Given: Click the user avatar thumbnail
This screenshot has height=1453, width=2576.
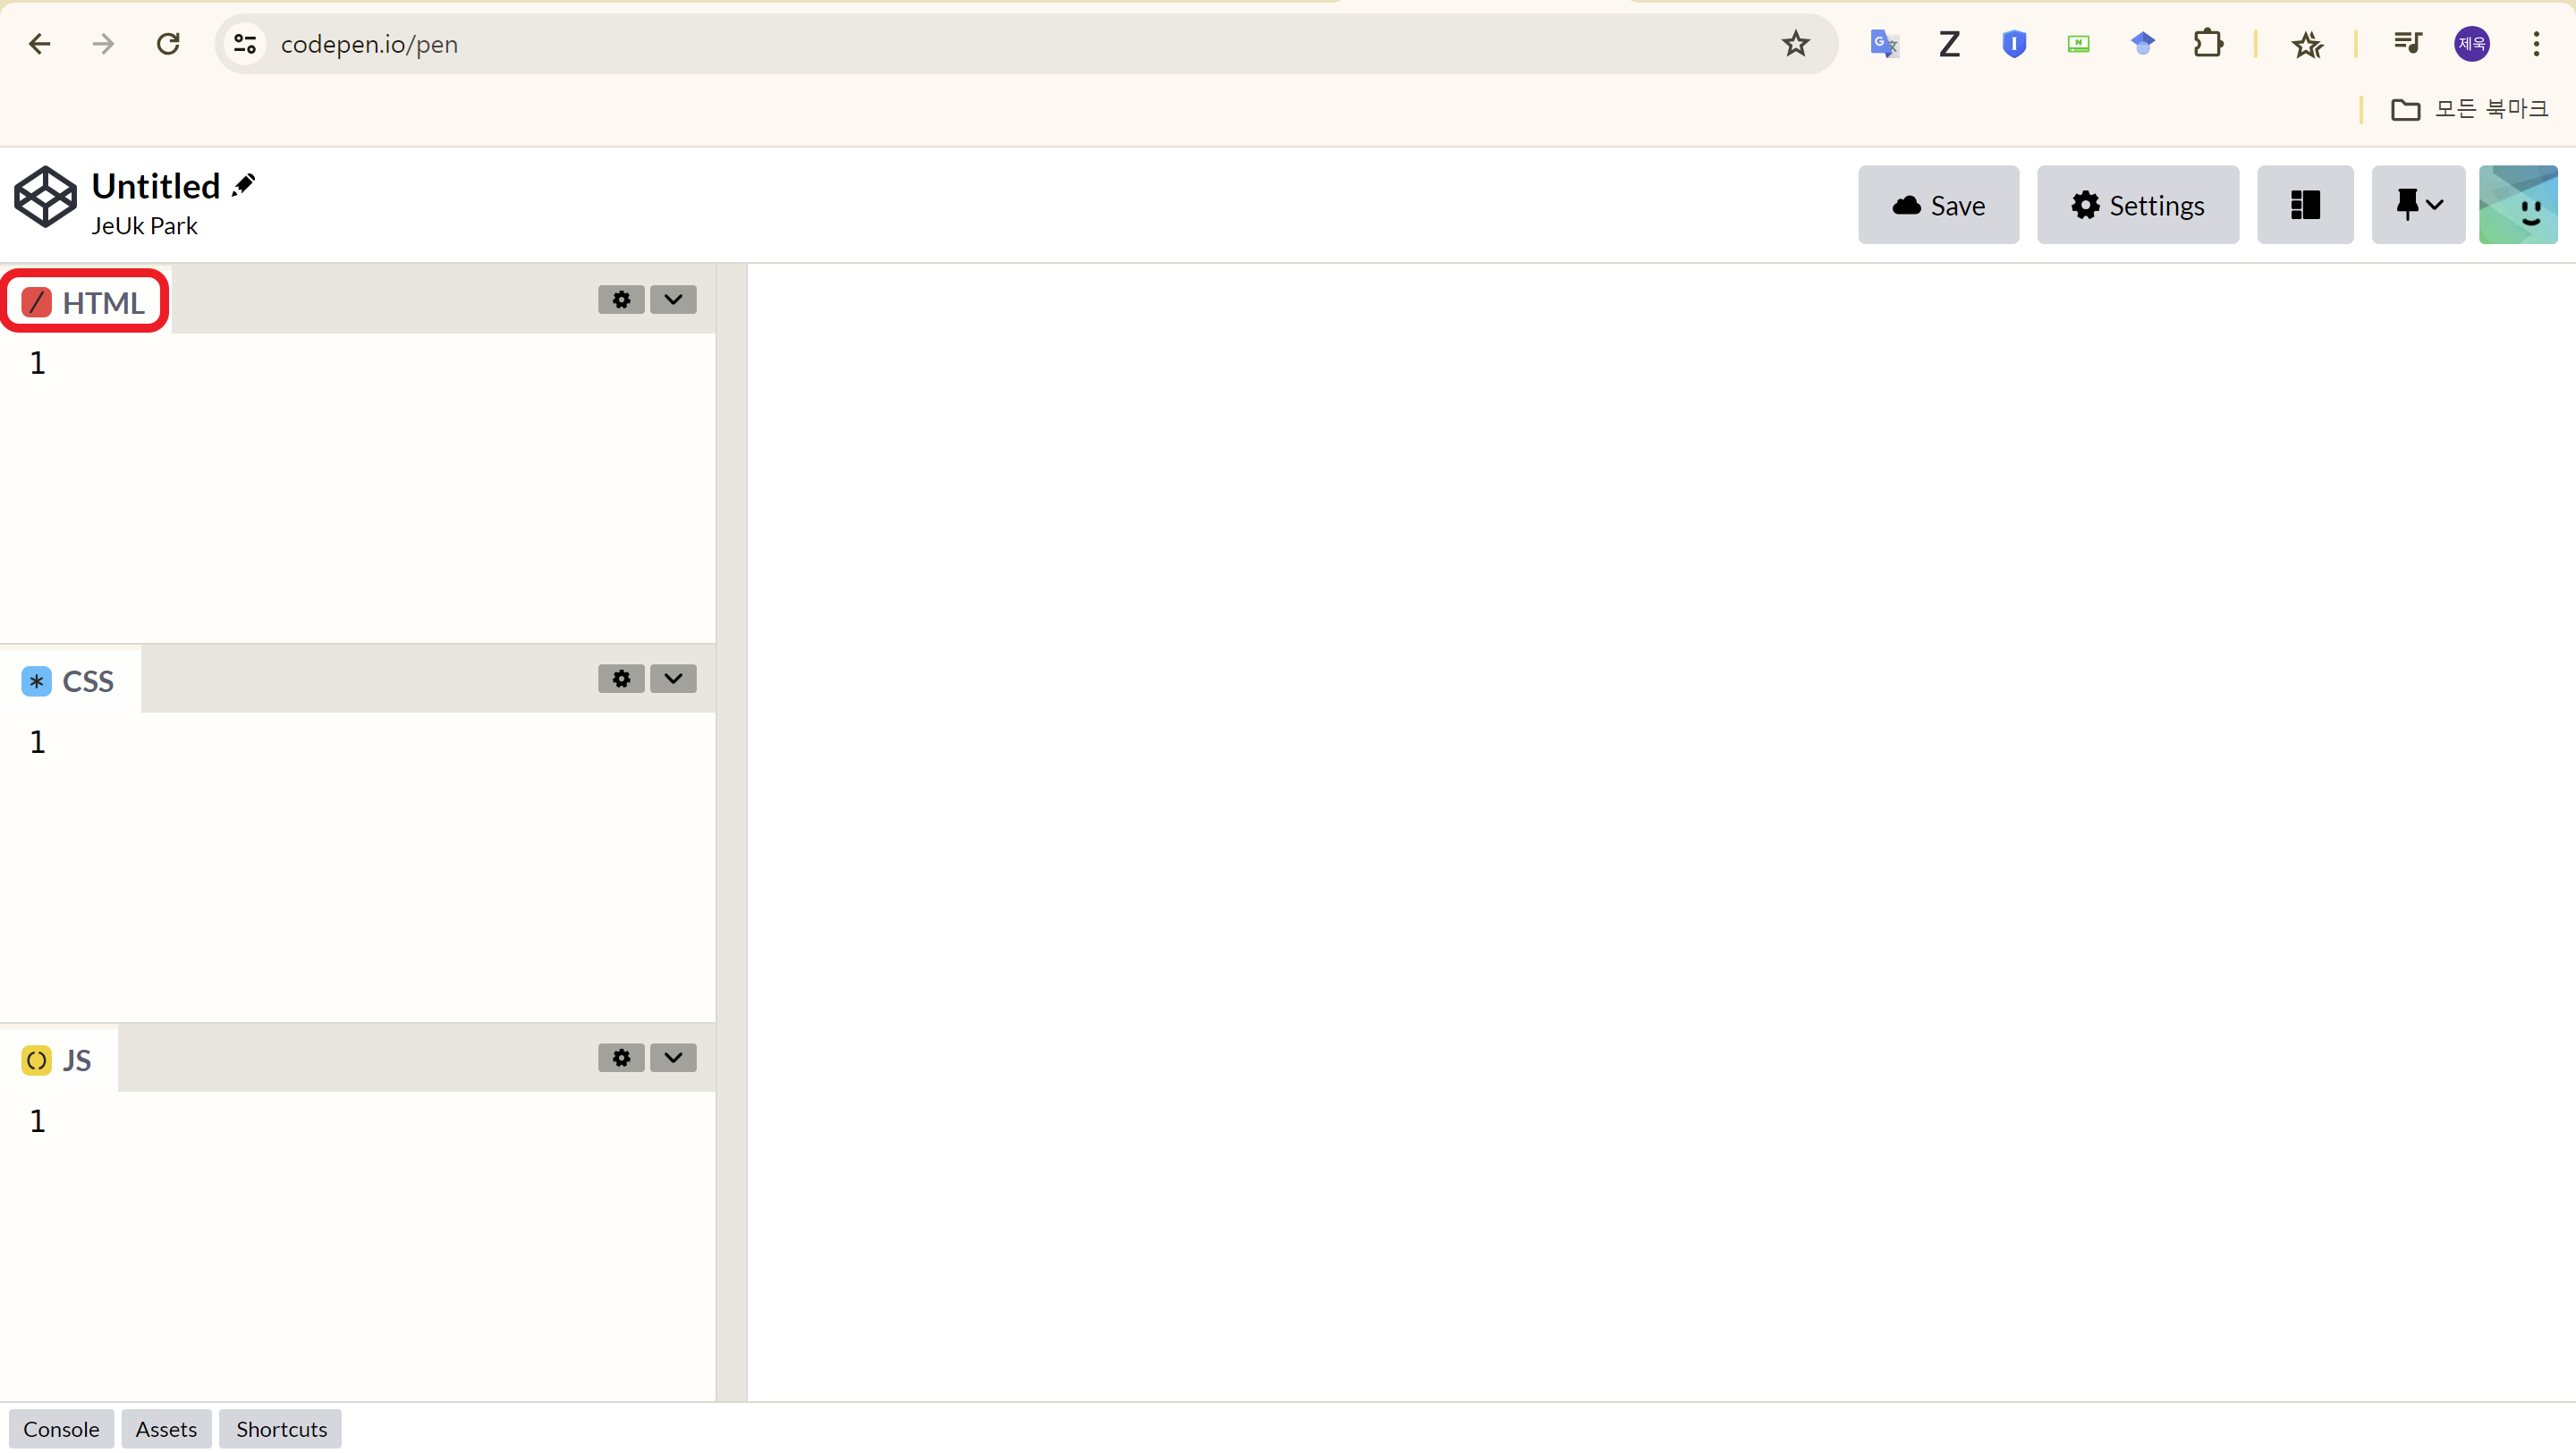Looking at the screenshot, I should tap(2517, 205).
